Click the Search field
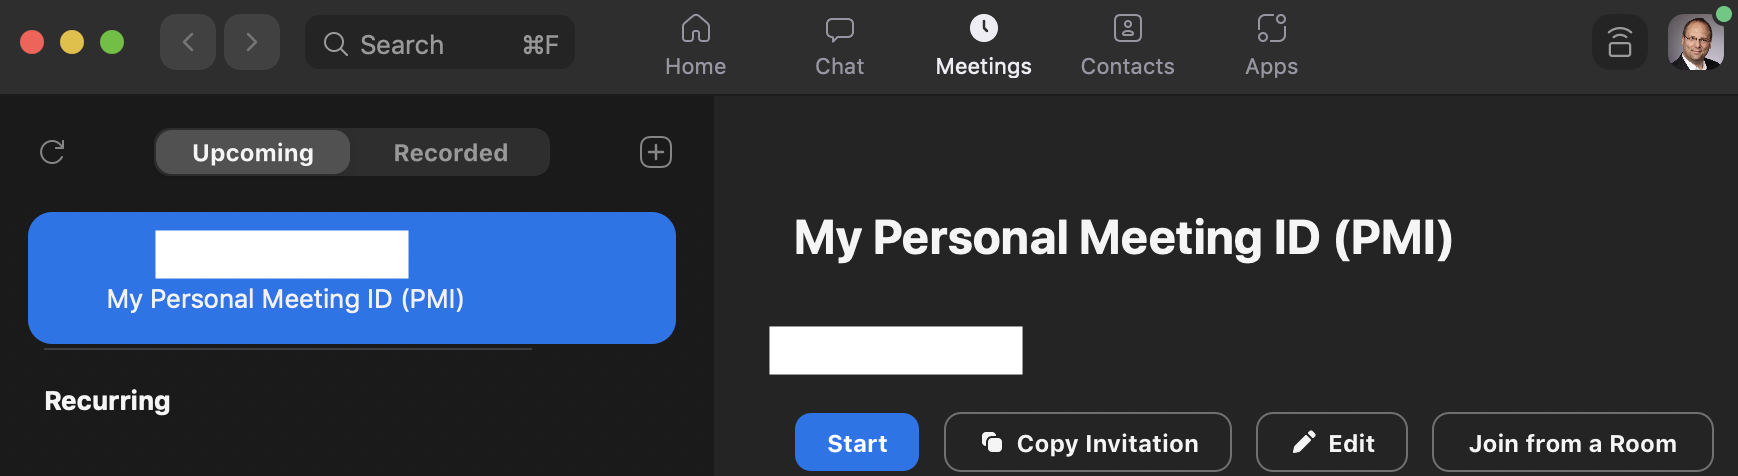The width and height of the screenshot is (1738, 476). [x=440, y=43]
